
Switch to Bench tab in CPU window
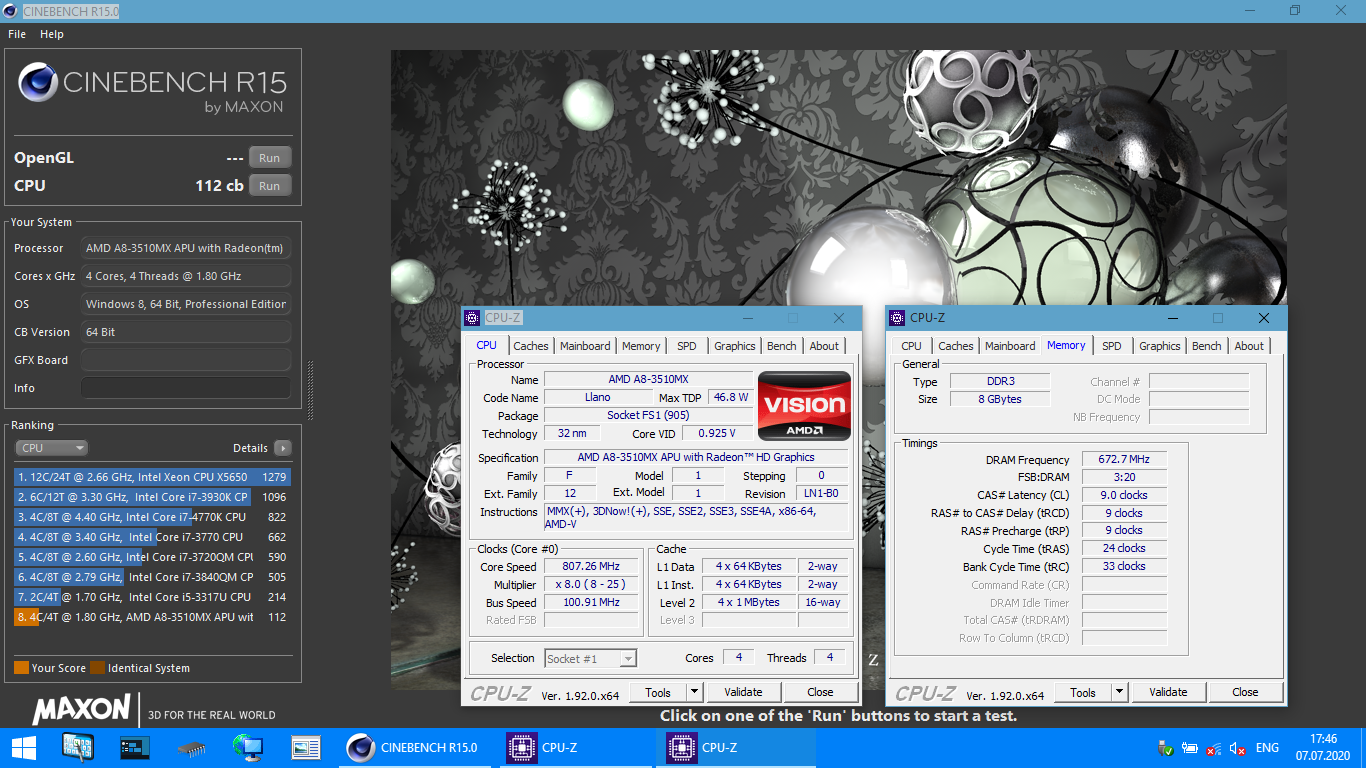tap(782, 346)
